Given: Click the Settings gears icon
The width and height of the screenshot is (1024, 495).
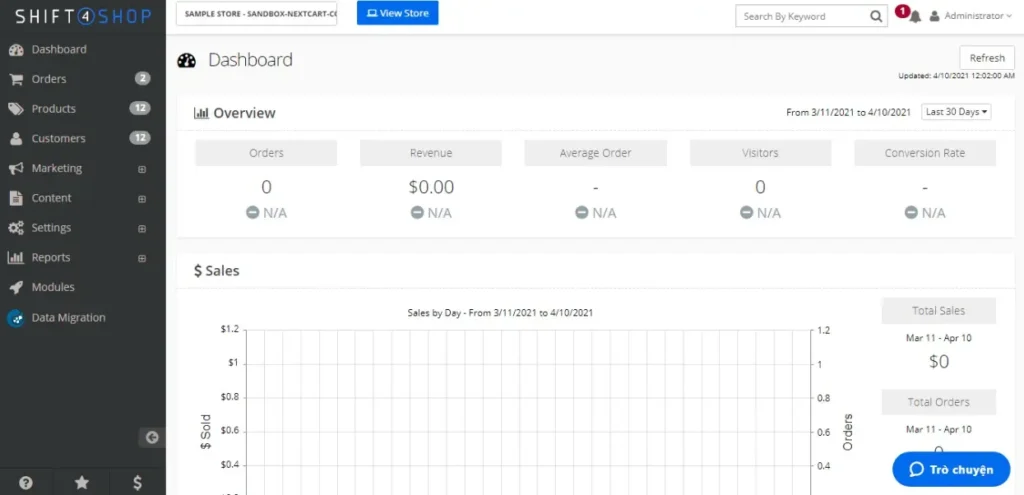Looking at the screenshot, I should pos(16,228).
